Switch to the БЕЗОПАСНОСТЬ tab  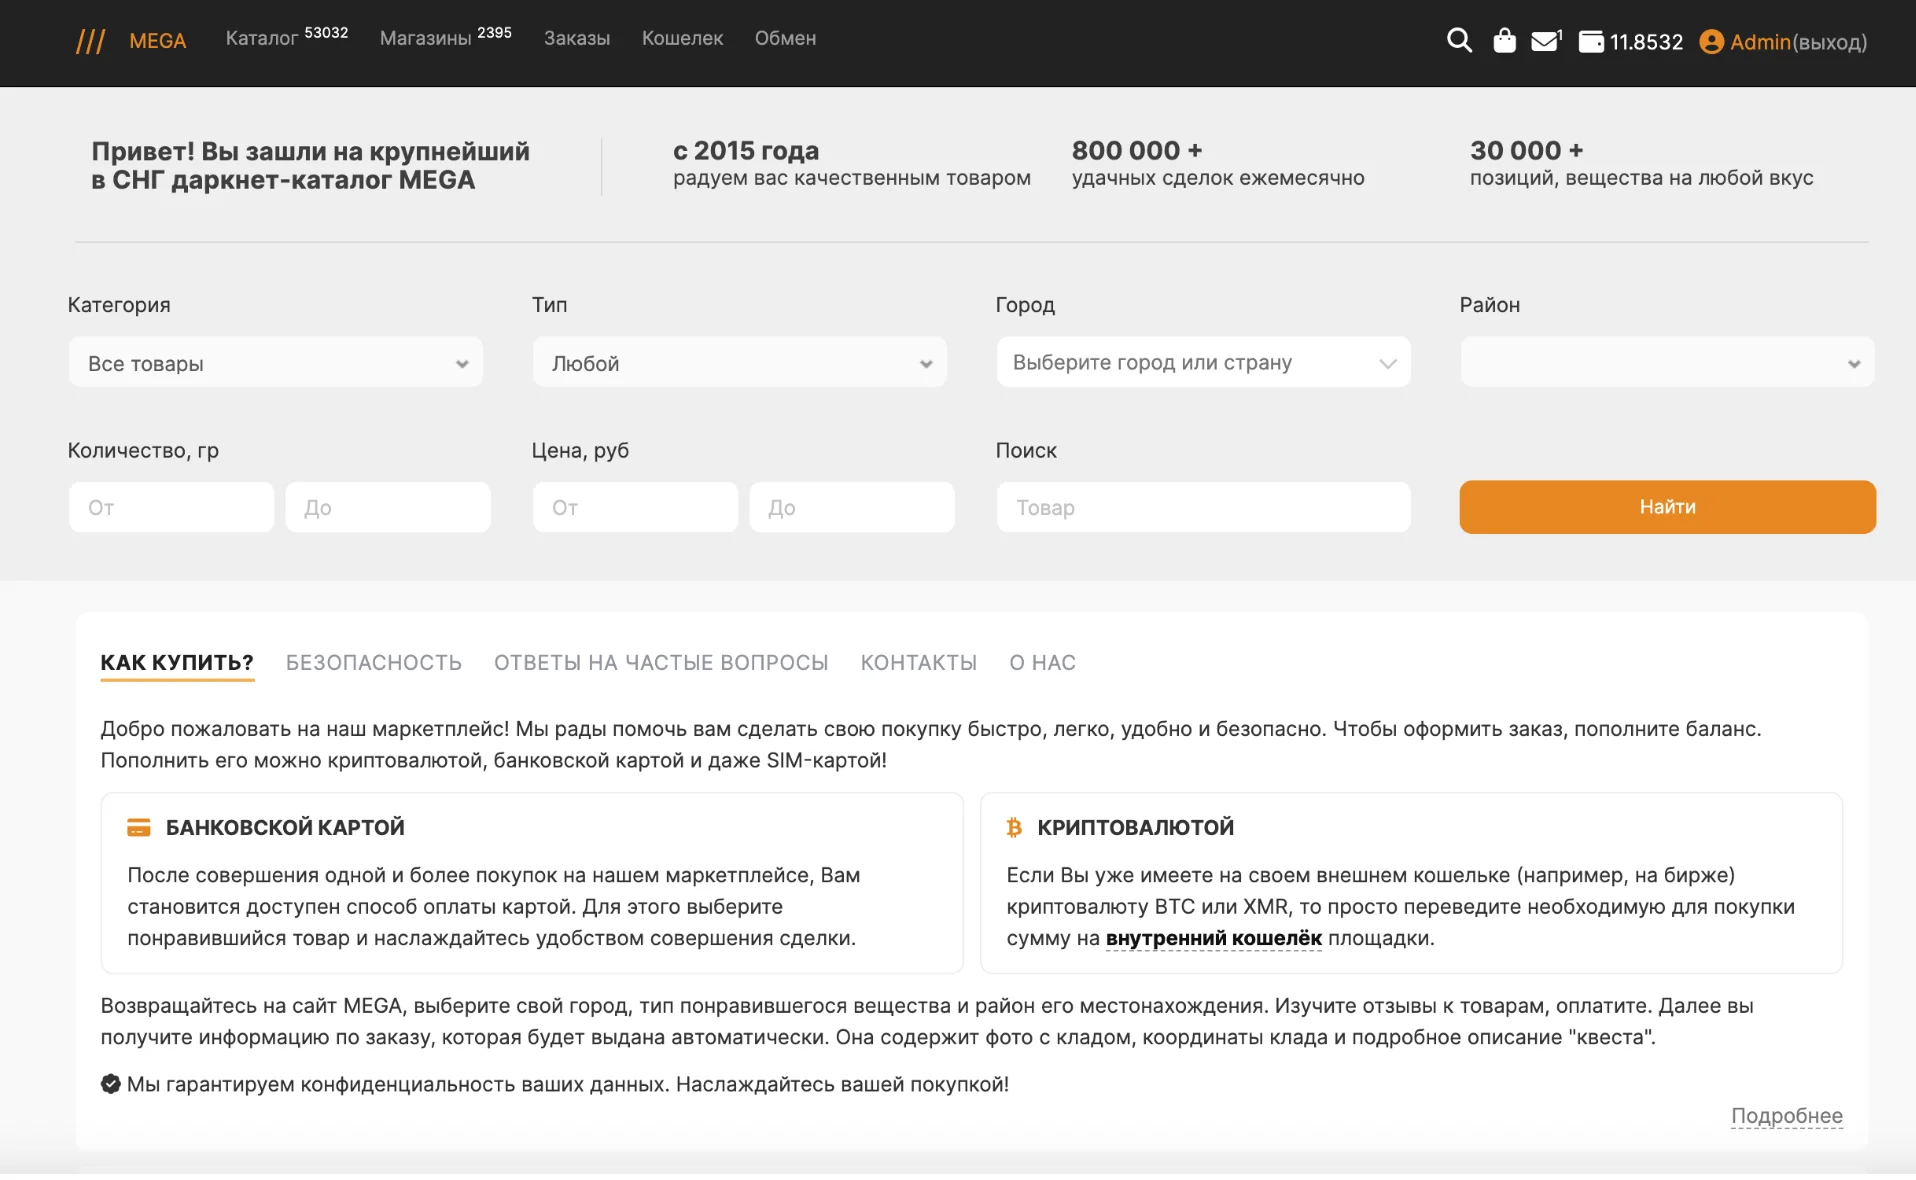click(373, 663)
